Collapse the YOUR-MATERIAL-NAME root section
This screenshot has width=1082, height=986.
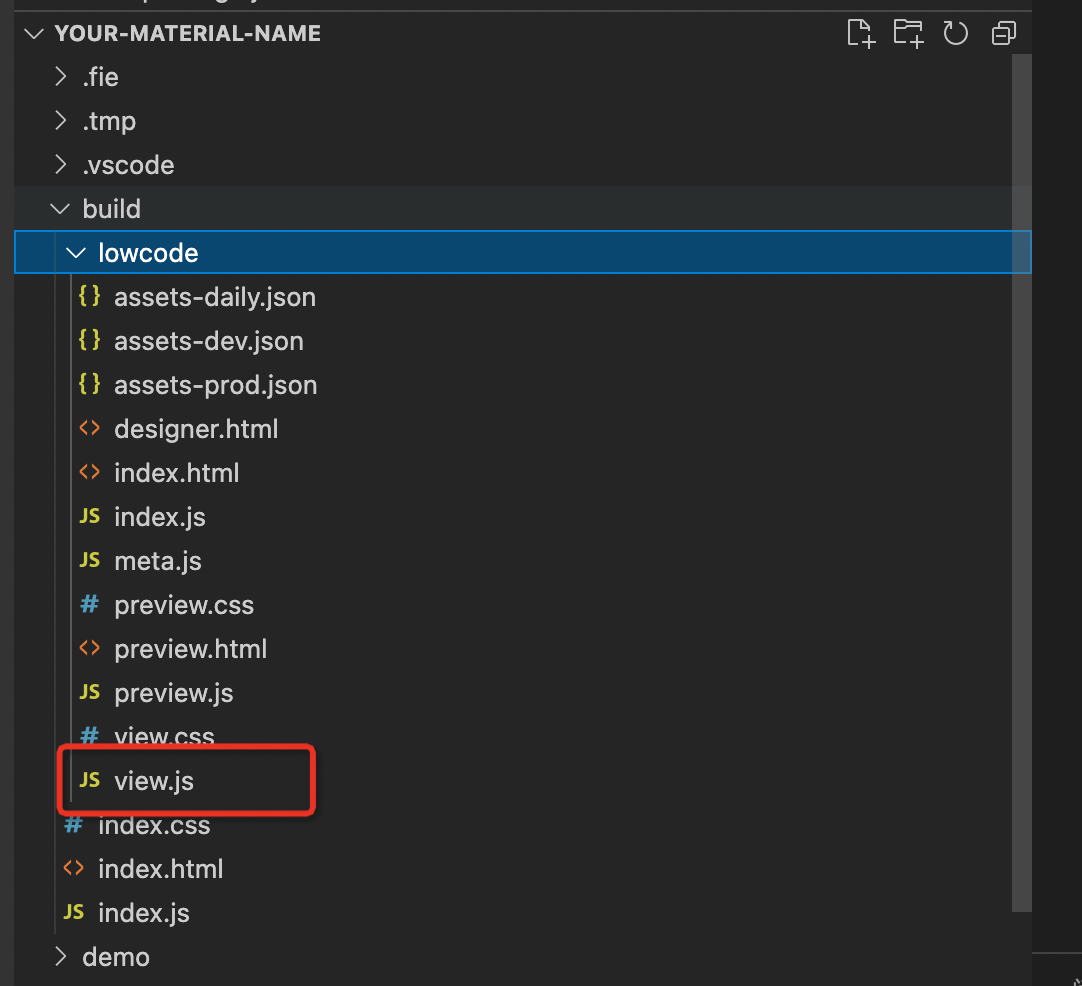pyautogui.click(x=35, y=33)
